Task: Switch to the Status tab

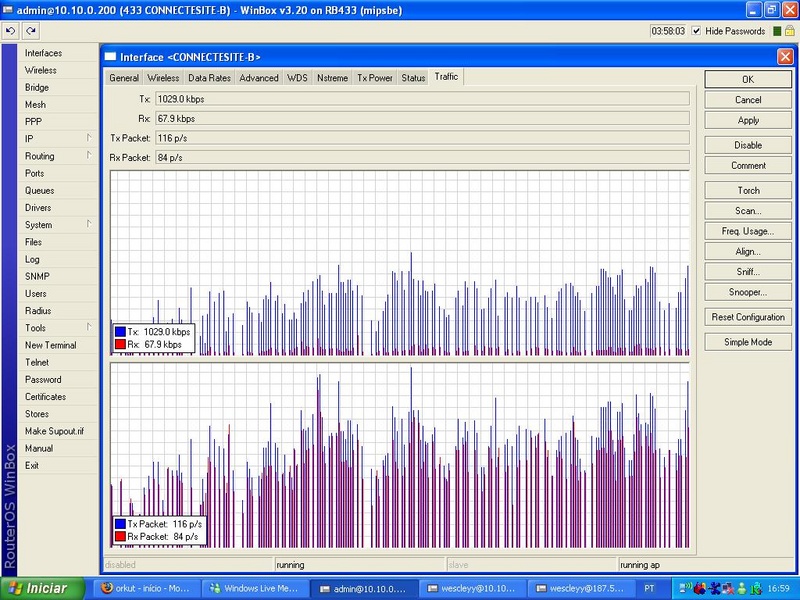Action: point(413,78)
